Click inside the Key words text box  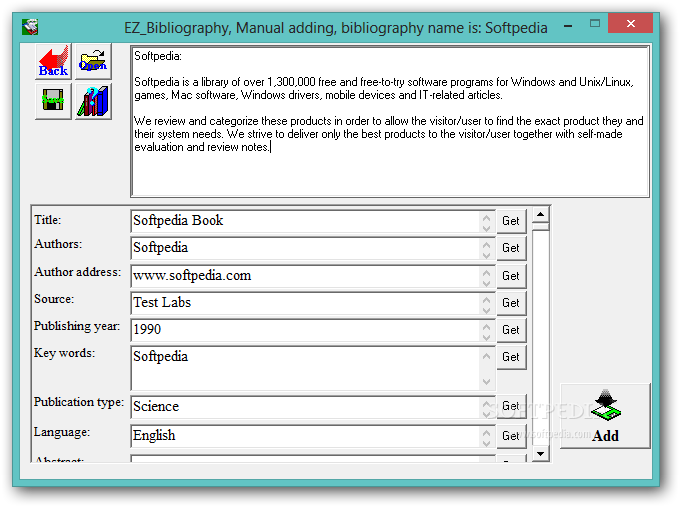click(x=305, y=368)
